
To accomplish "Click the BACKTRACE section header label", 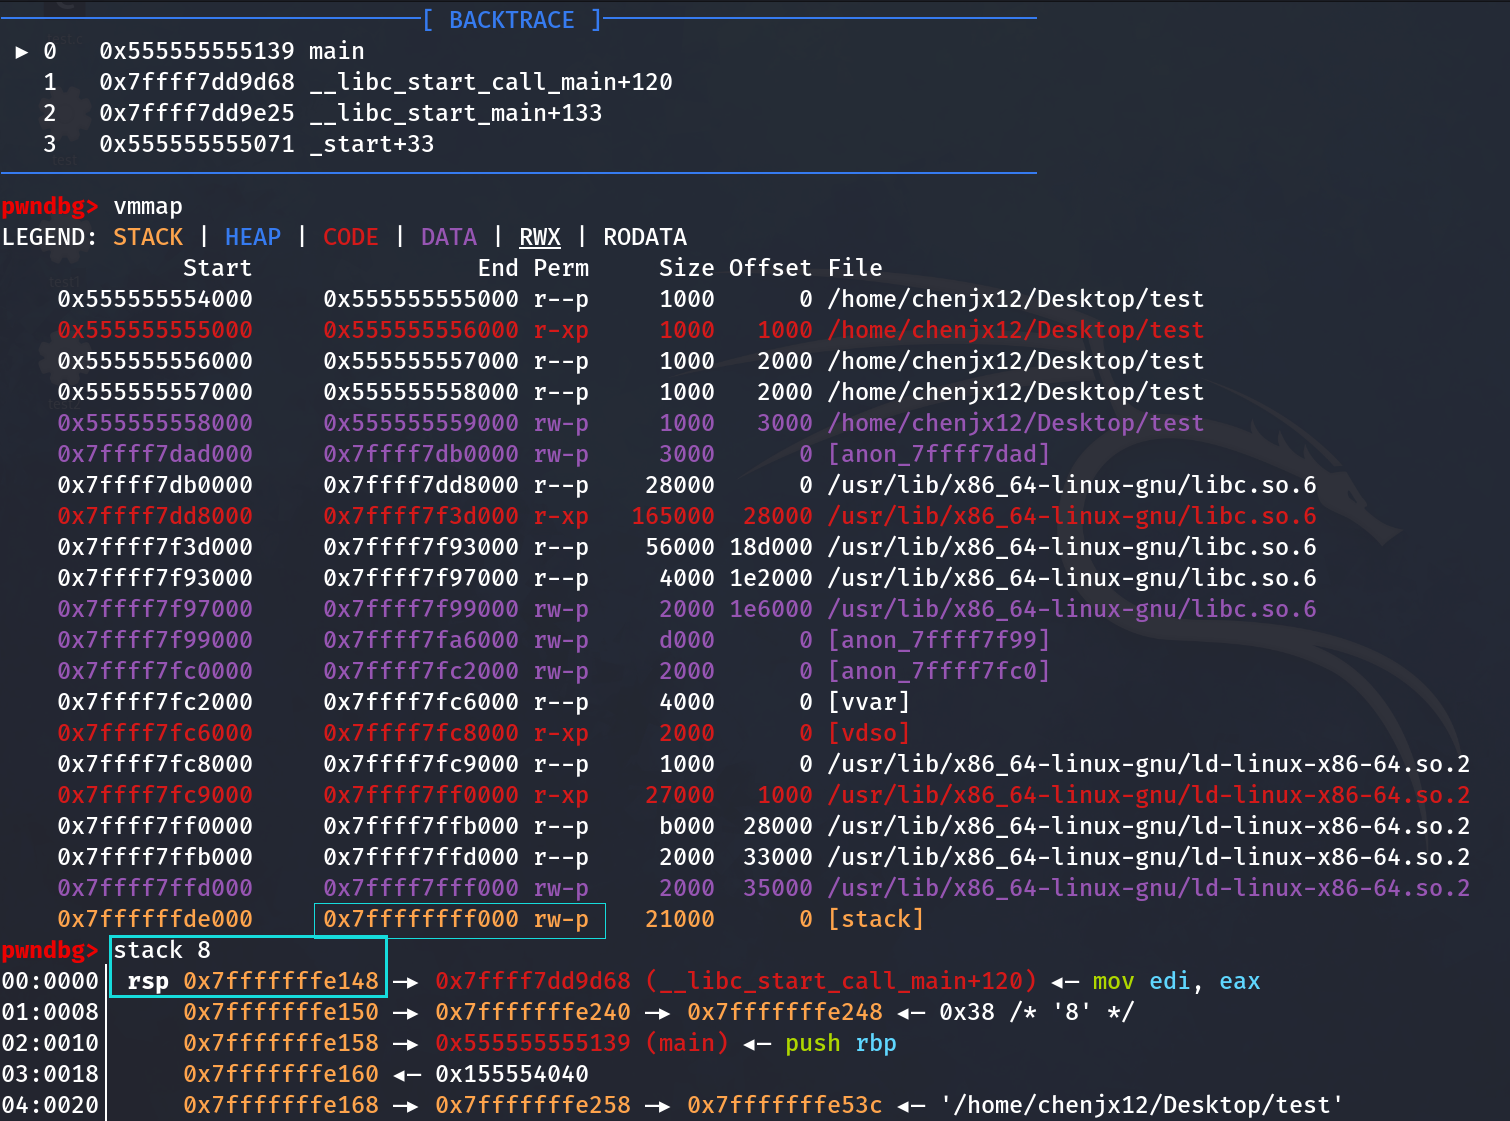I will click(511, 20).
